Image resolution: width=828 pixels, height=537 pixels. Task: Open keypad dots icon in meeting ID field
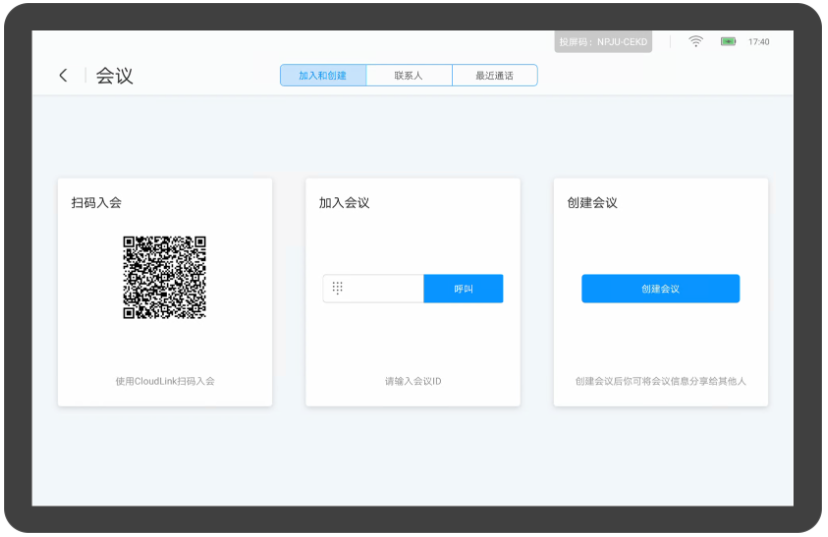point(337,288)
